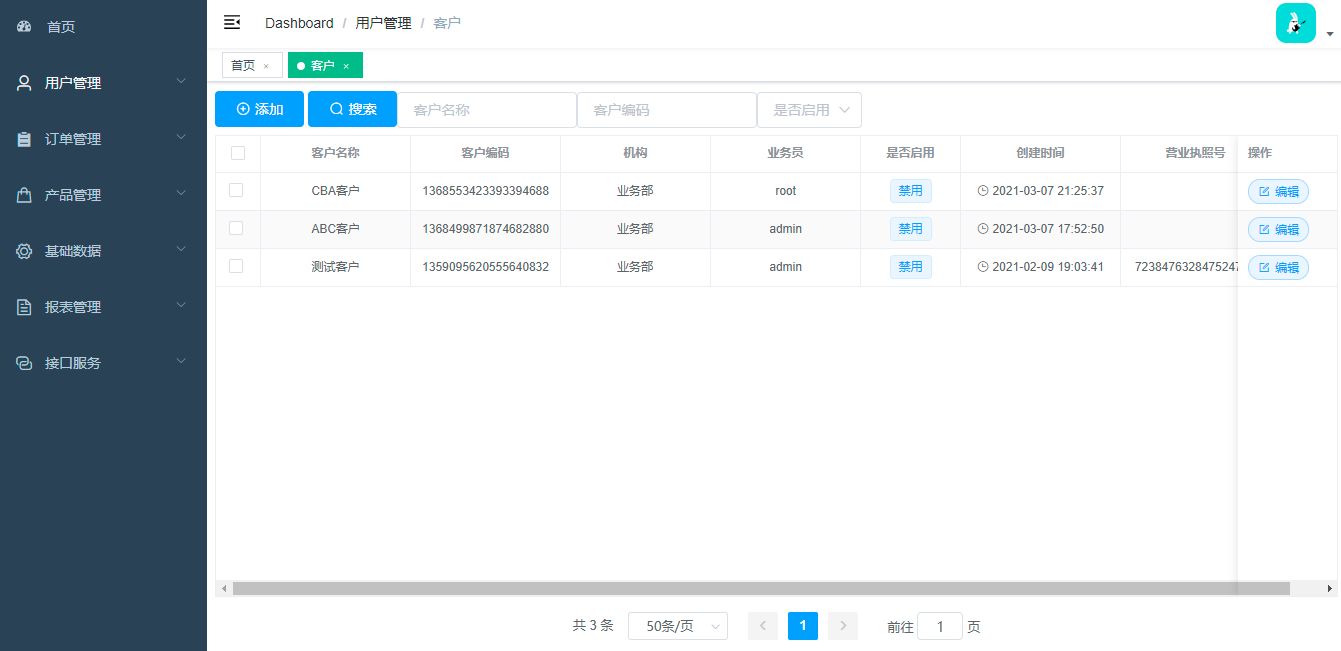Image resolution: width=1341 pixels, height=651 pixels.
Task: Check the CBA客户 row checkbox
Action: [236, 190]
